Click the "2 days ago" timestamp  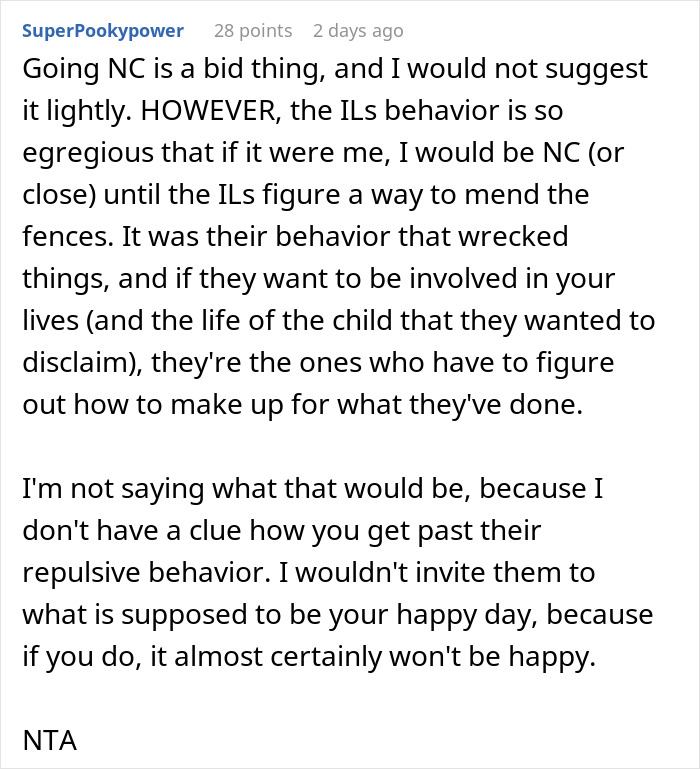[x=358, y=31]
